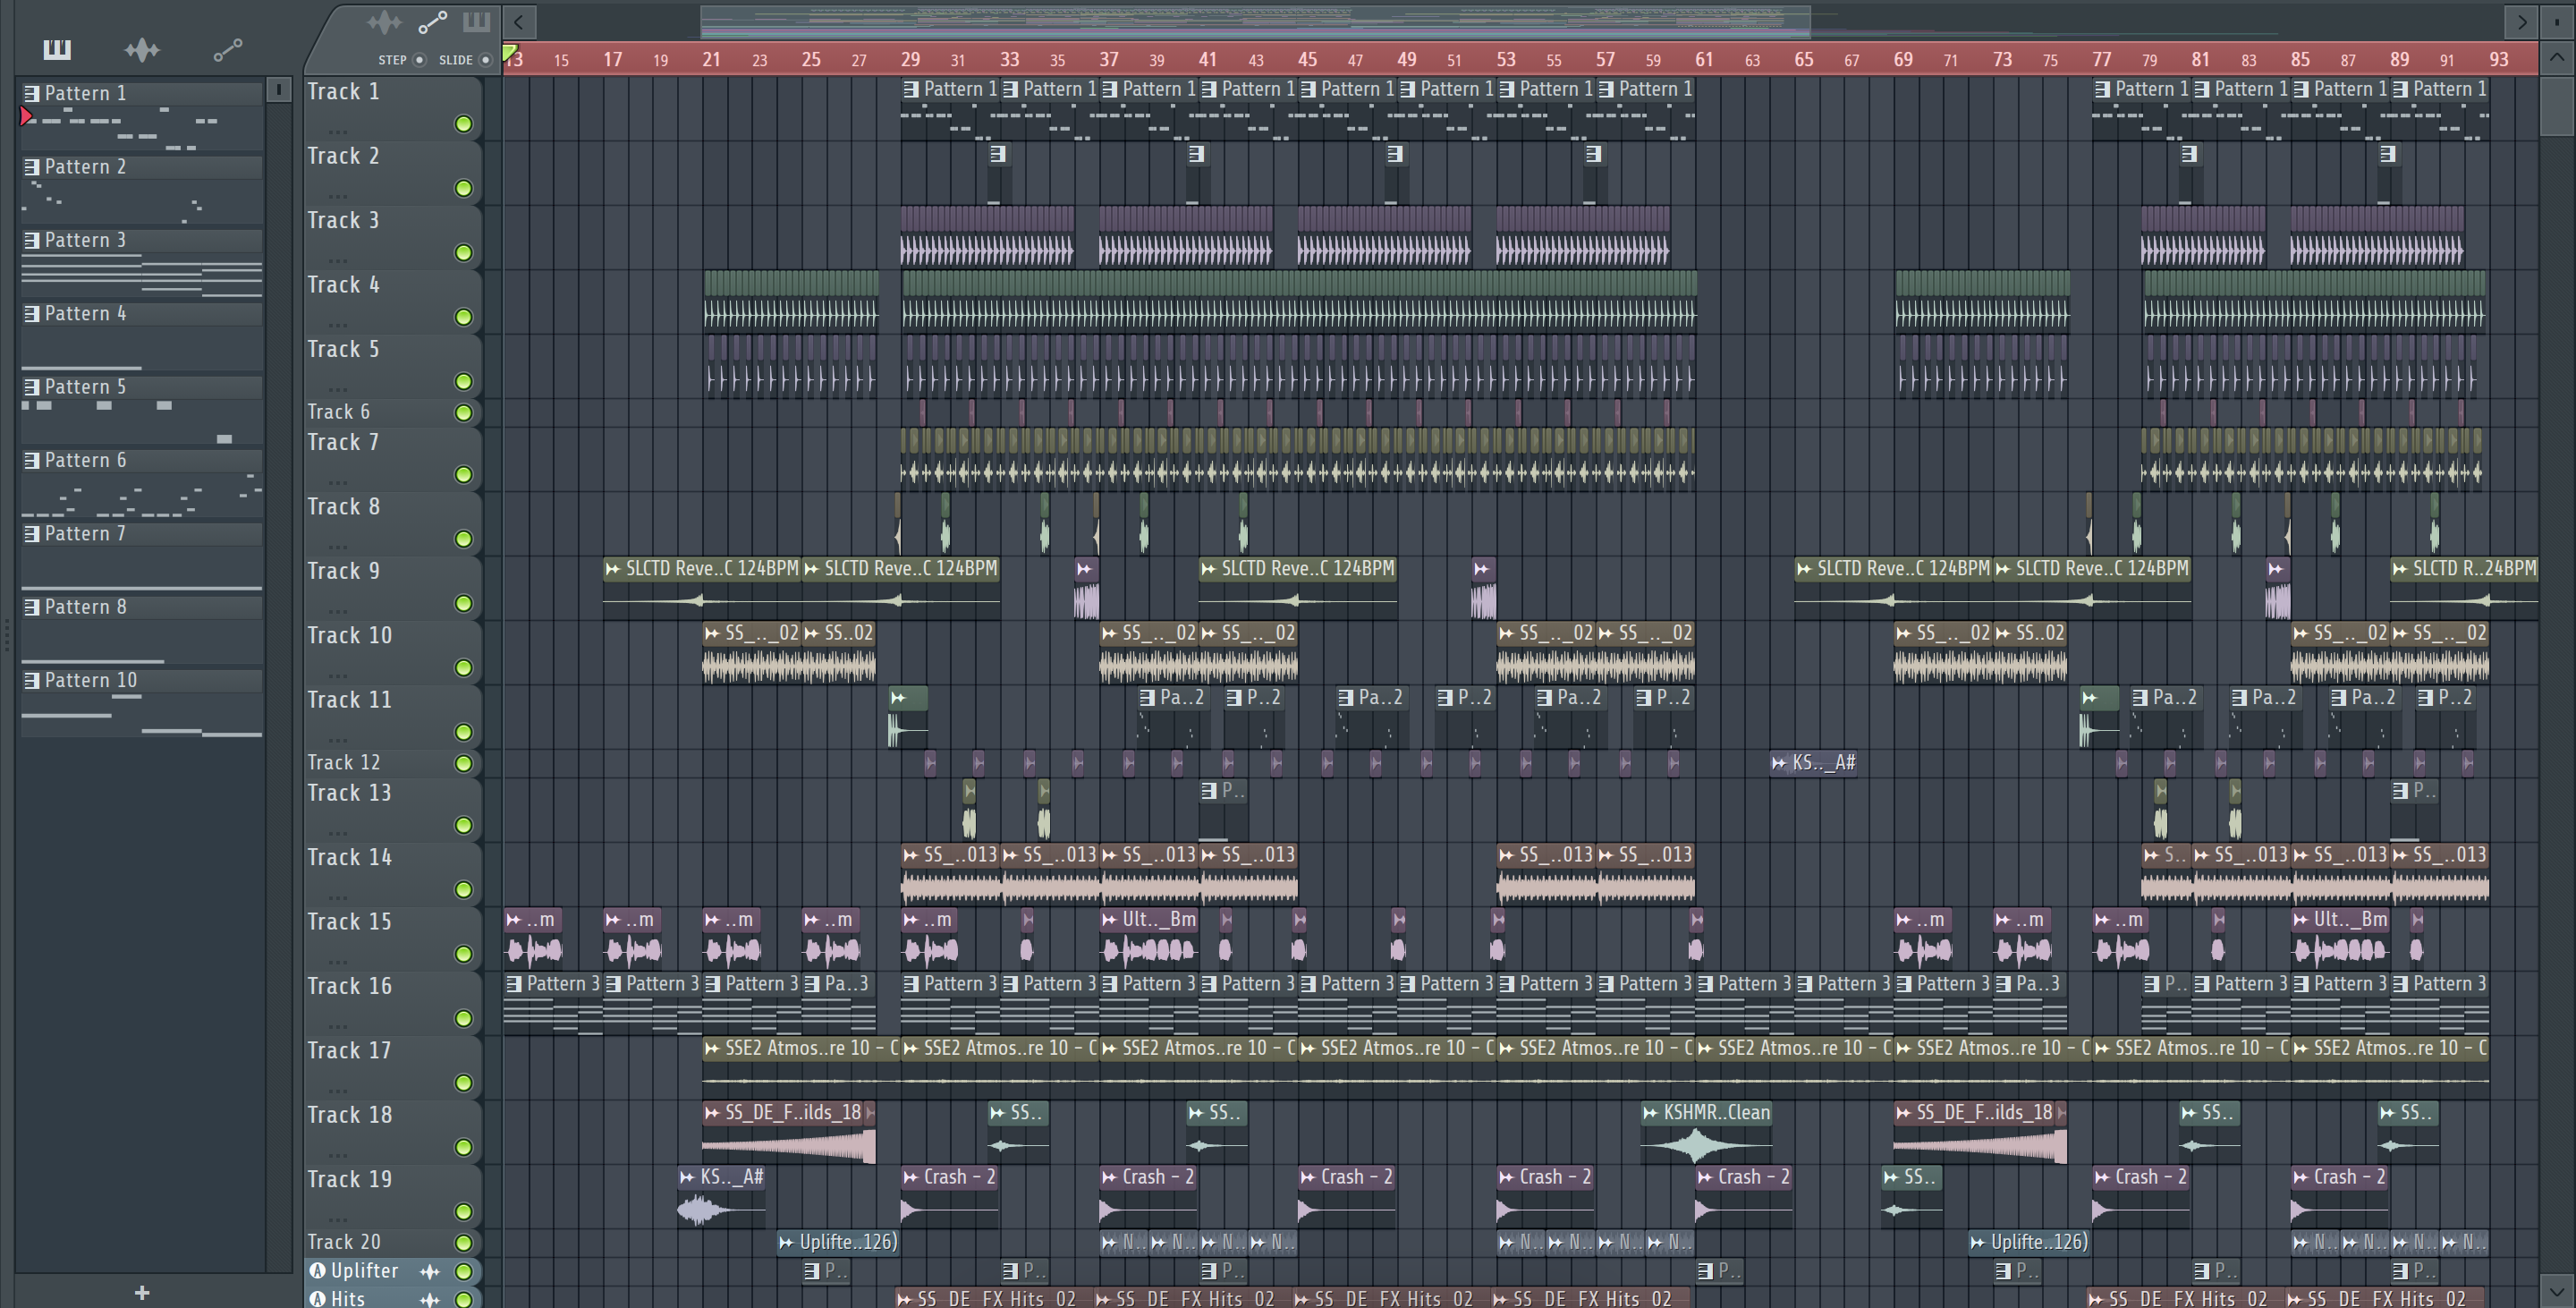The height and width of the screenshot is (1308, 2576).
Task: Mute Track 2 with its green light
Action: [x=464, y=188]
